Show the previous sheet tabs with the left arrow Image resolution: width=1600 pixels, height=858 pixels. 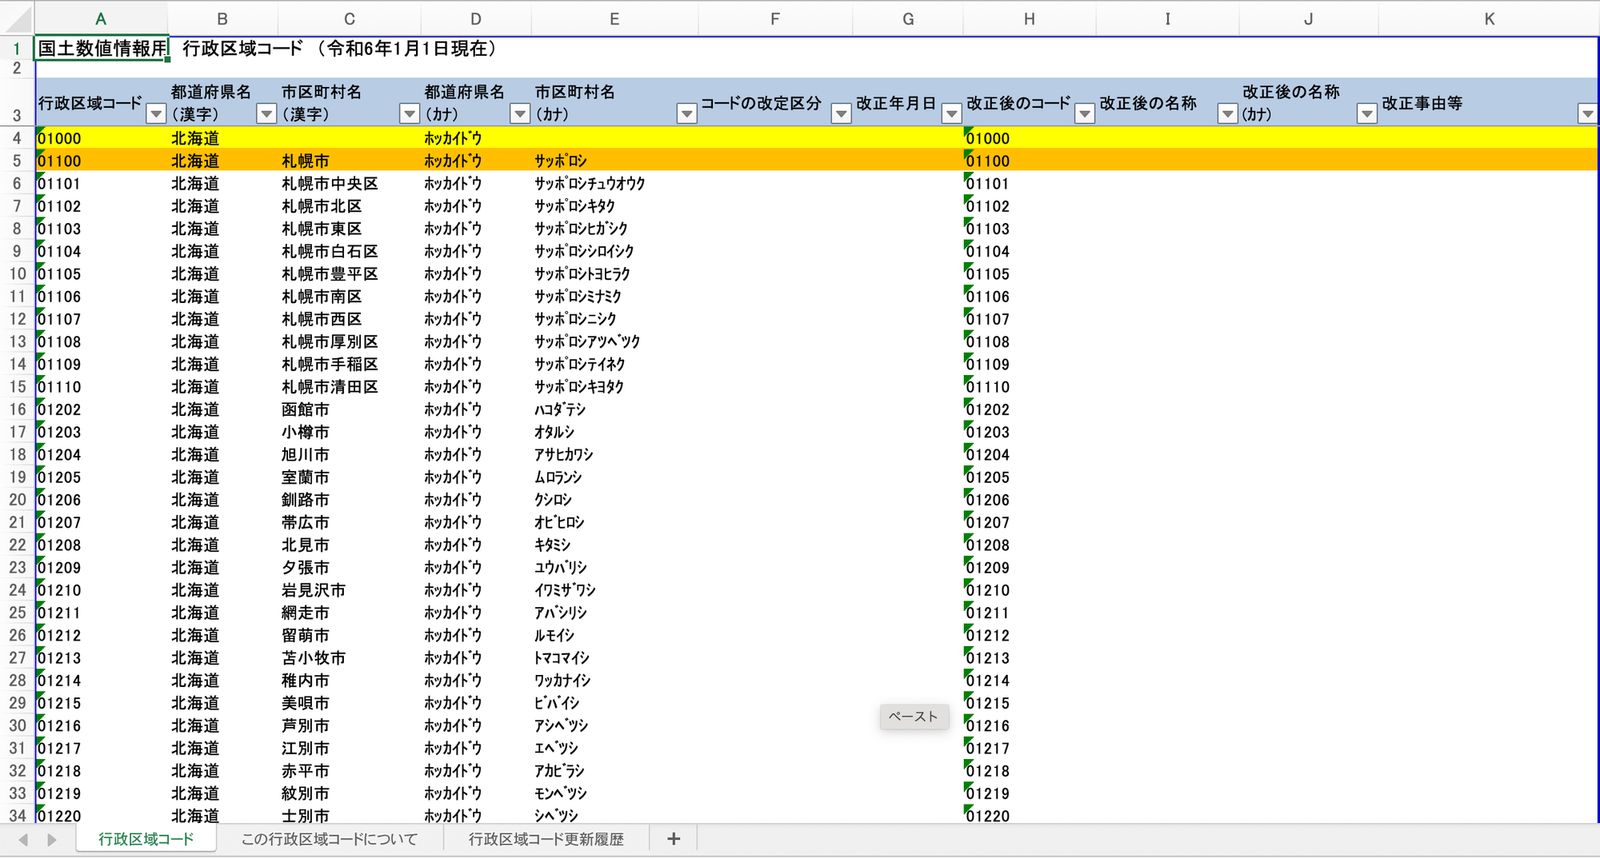point(23,840)
